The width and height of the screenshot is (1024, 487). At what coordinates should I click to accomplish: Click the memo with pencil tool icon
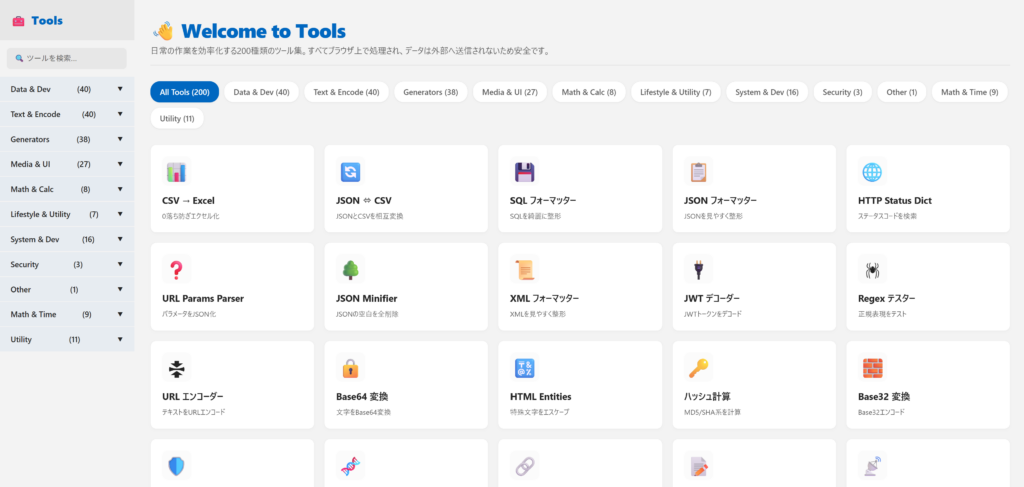(x=699, y=466)
